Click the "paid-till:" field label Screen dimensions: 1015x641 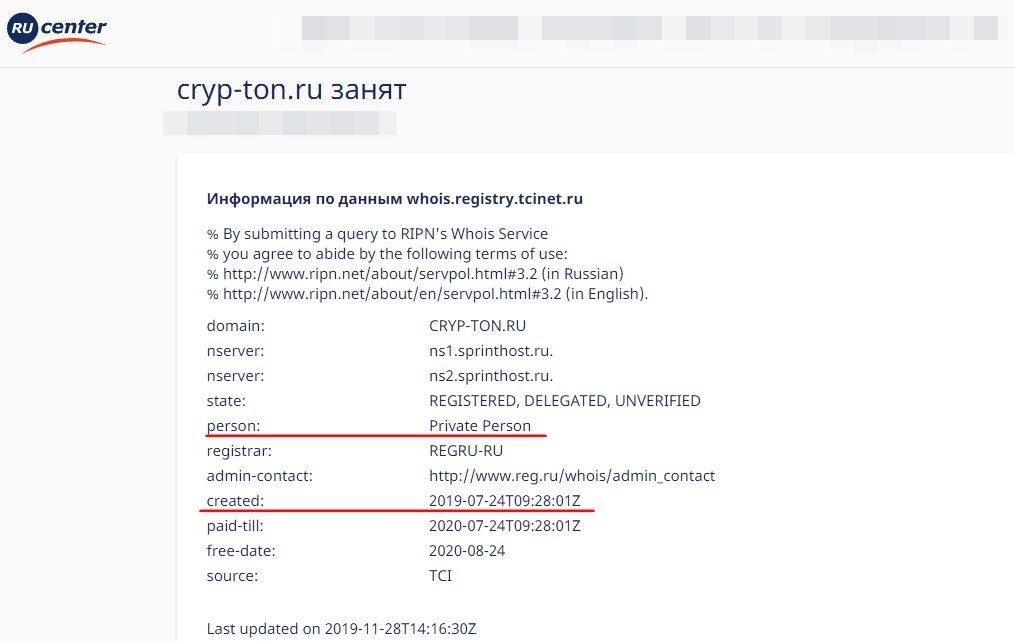point(235,525)
